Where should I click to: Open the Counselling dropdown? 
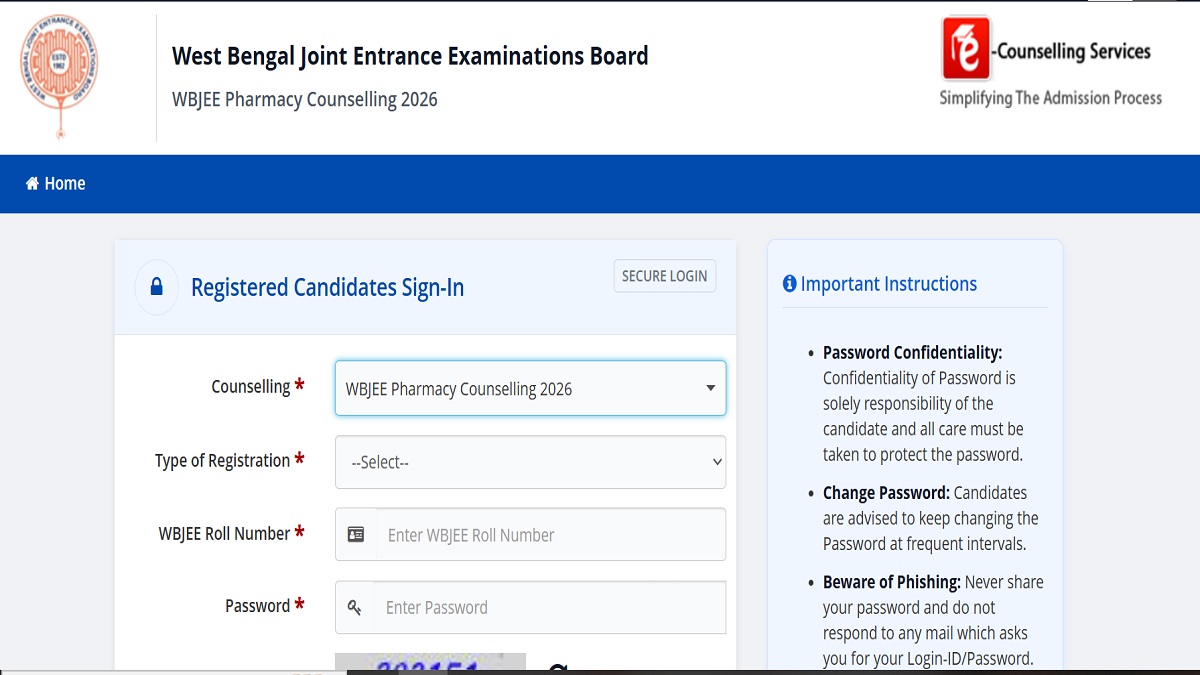click(x=530, y=388)
